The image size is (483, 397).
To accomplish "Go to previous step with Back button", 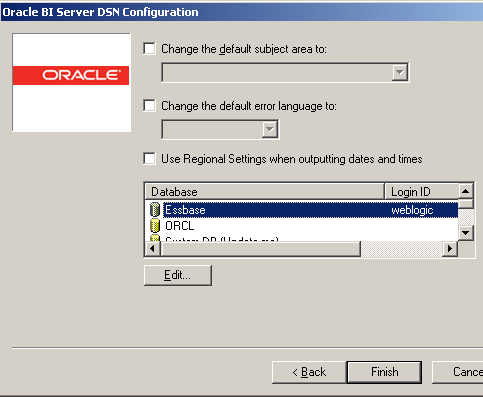I will [309, 372].
